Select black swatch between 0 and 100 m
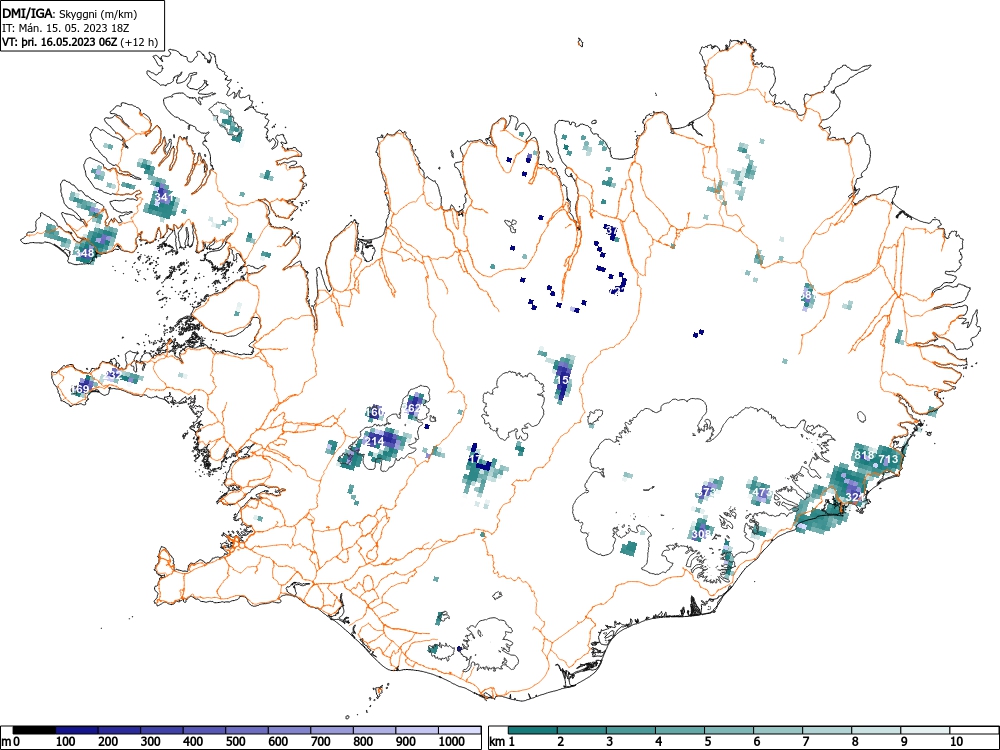1000x750 pixels. pos(34,730)
